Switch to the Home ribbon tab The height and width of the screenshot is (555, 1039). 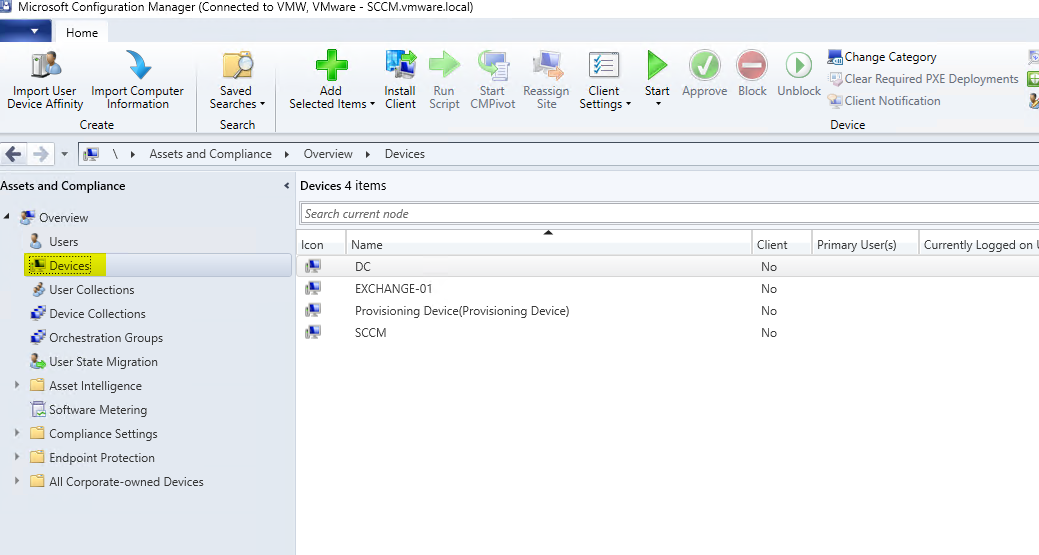(x=82, y=32)
